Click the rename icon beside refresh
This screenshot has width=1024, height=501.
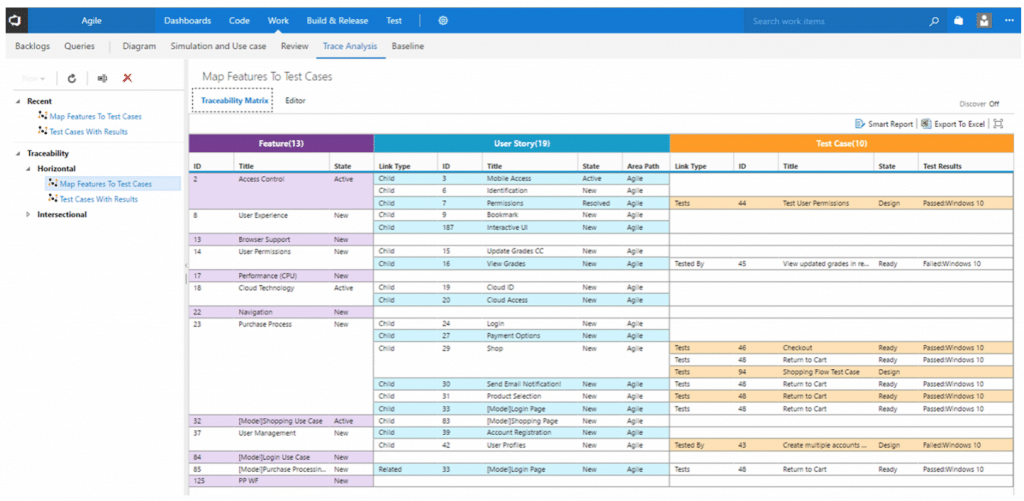coord(102,78)
